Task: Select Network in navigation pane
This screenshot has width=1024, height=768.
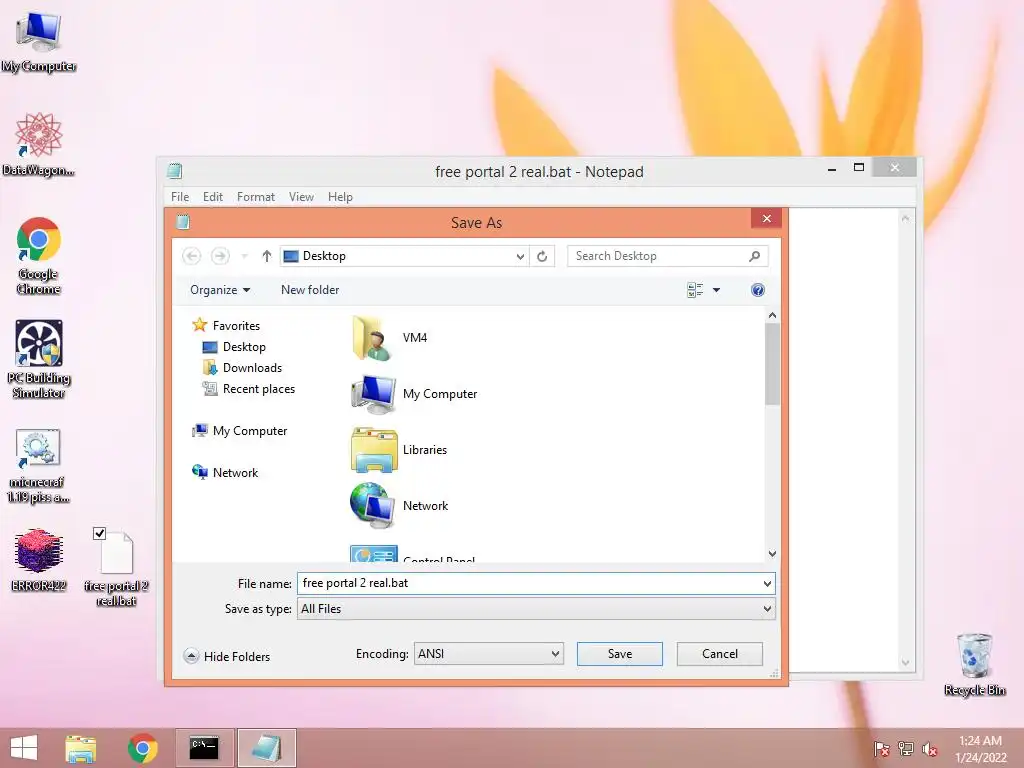Action: tap(225, 473)
